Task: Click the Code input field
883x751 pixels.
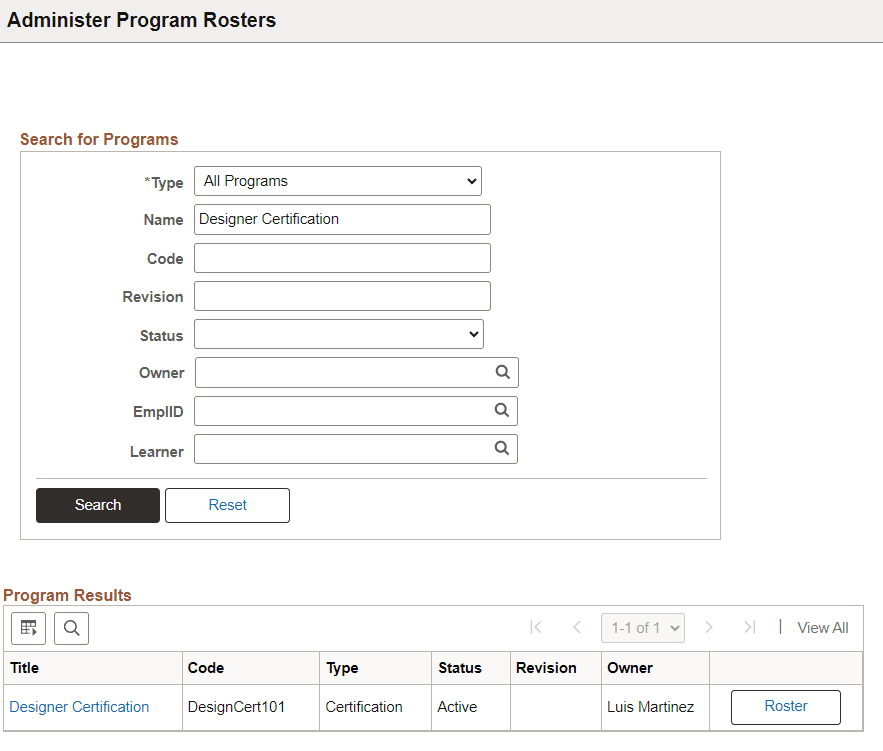Action: [x=342, y=257]
